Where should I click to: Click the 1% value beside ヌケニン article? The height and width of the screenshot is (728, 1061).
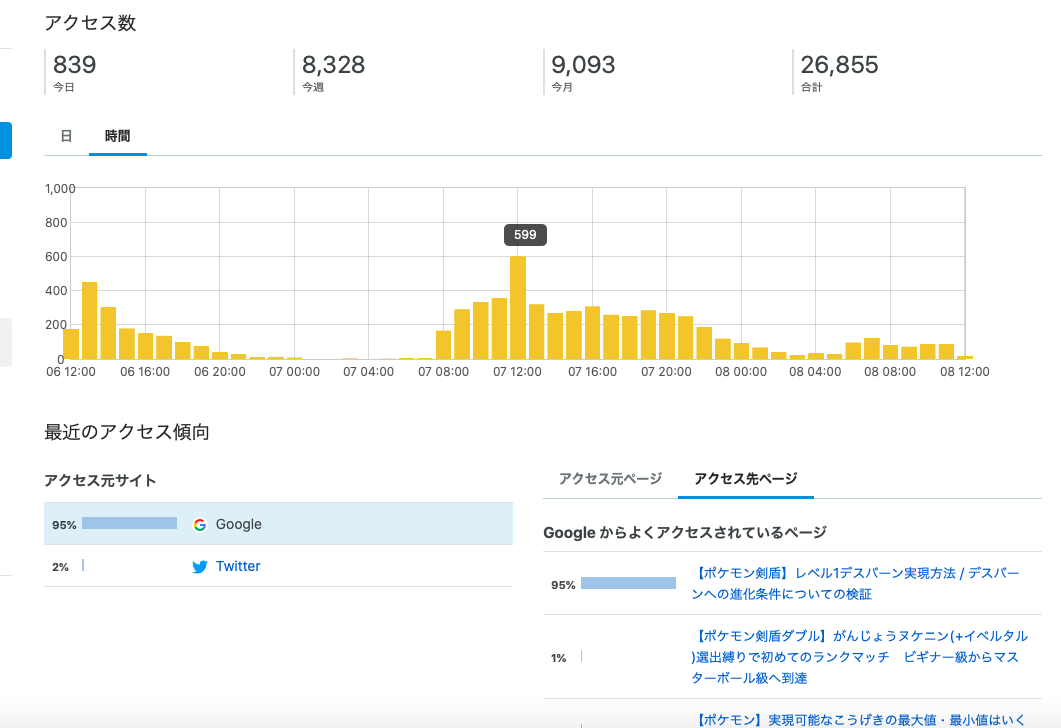558,658
